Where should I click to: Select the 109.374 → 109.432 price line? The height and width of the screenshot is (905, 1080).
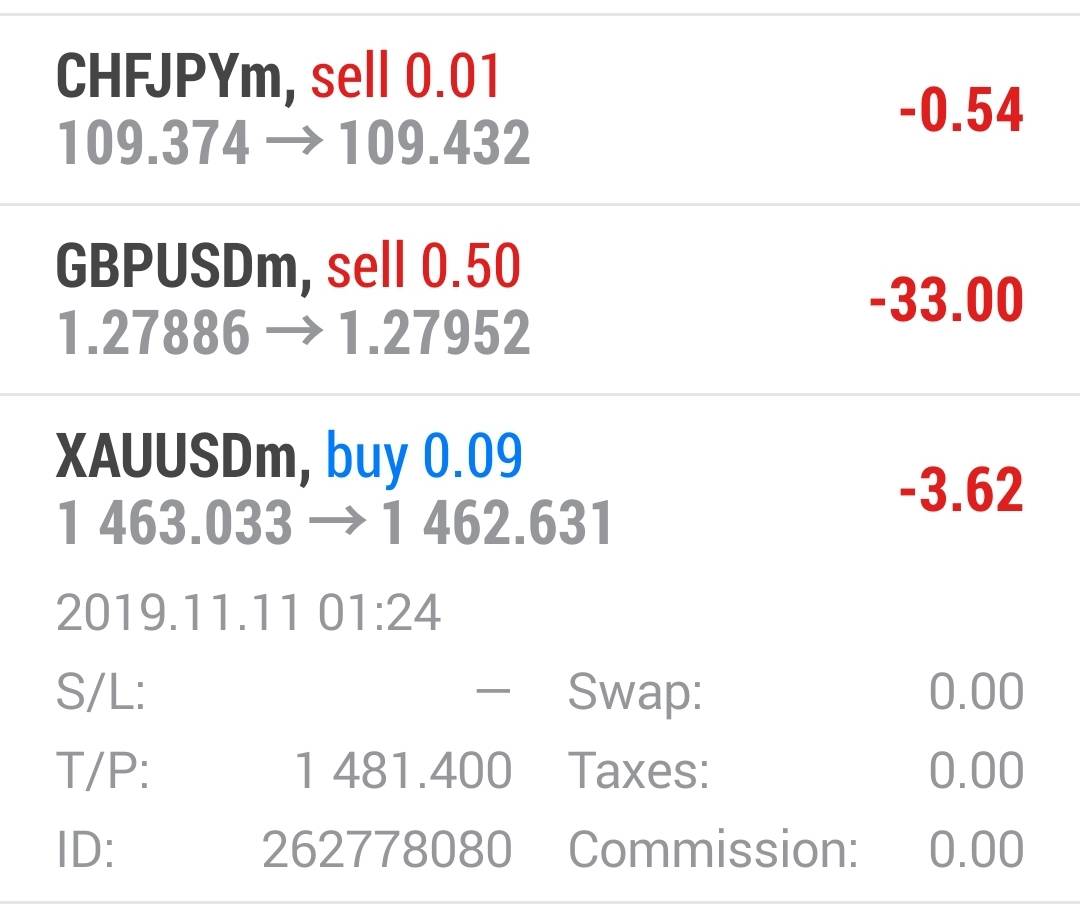point(293,144)
